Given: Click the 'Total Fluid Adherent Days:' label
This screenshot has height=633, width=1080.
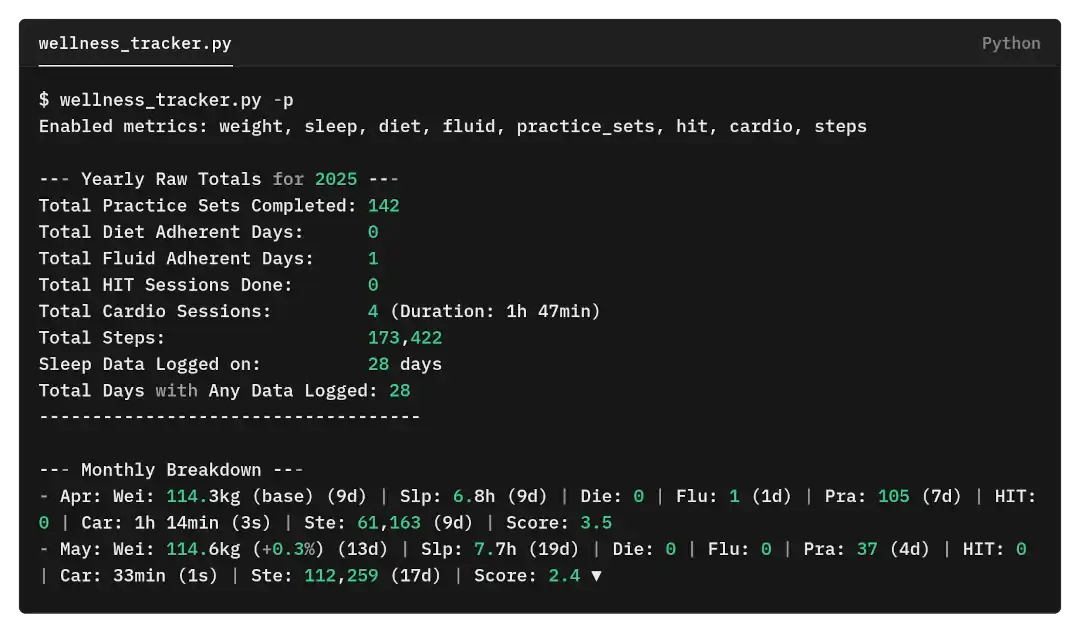Looking at the screenshot, I should [176, 258].
